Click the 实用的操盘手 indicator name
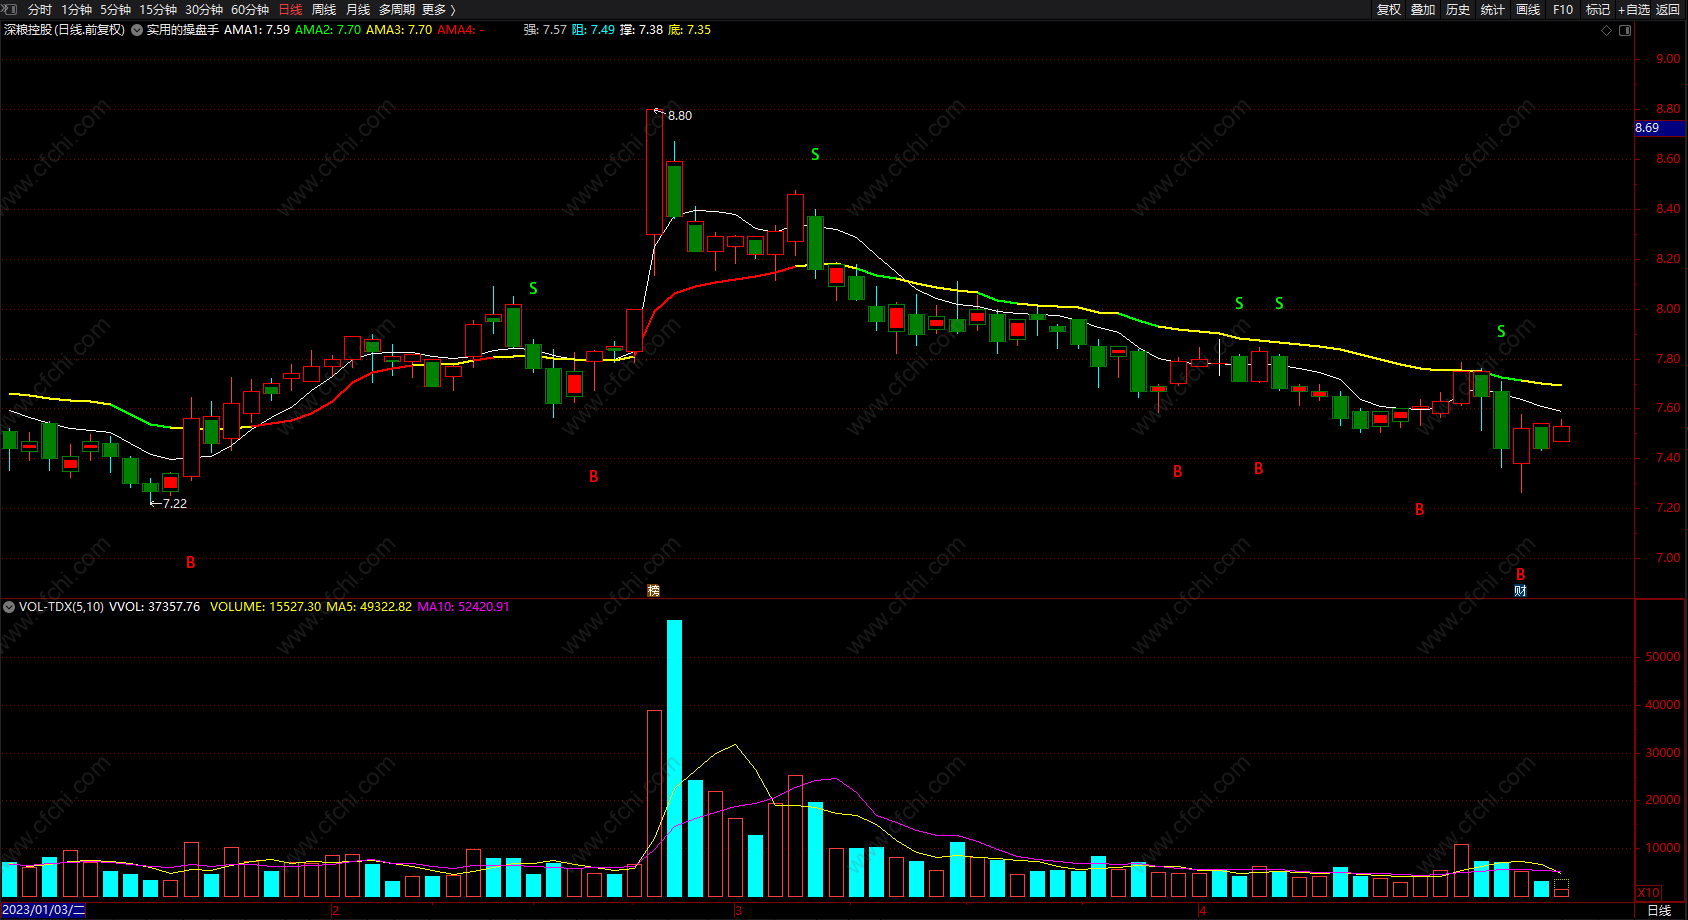This screenshot has width=1688, height=920. [182, 30]
